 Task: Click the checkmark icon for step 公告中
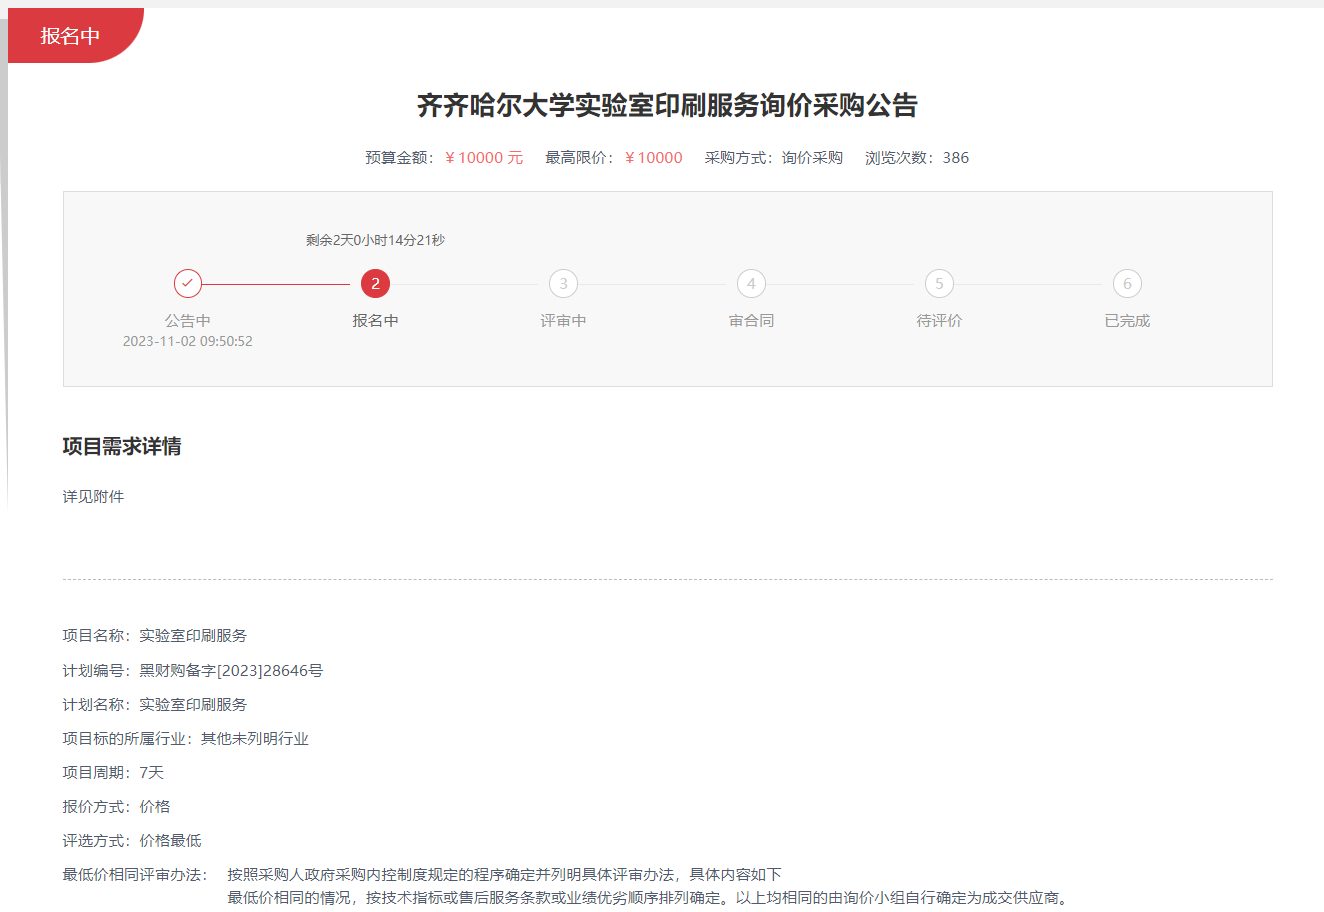pos(188,284)
